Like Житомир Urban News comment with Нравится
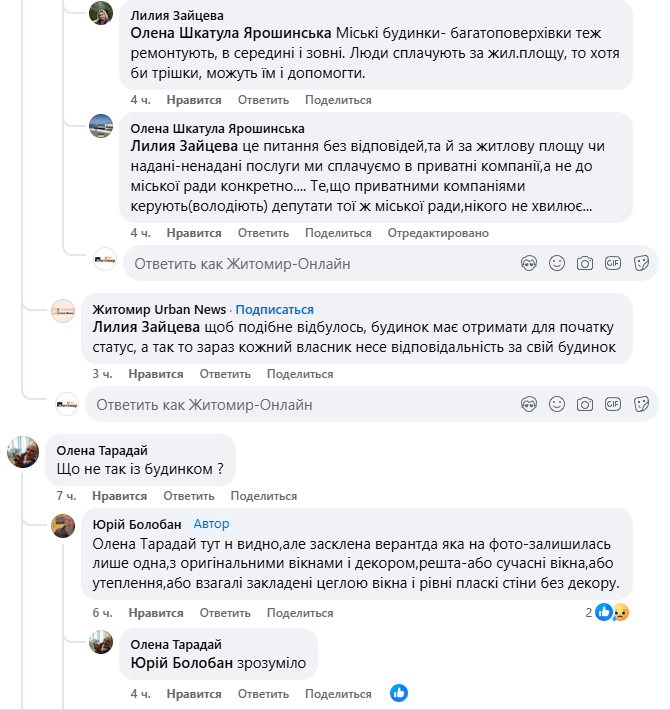The height and width of the screenshot is (710, 670). coord(156,374)
